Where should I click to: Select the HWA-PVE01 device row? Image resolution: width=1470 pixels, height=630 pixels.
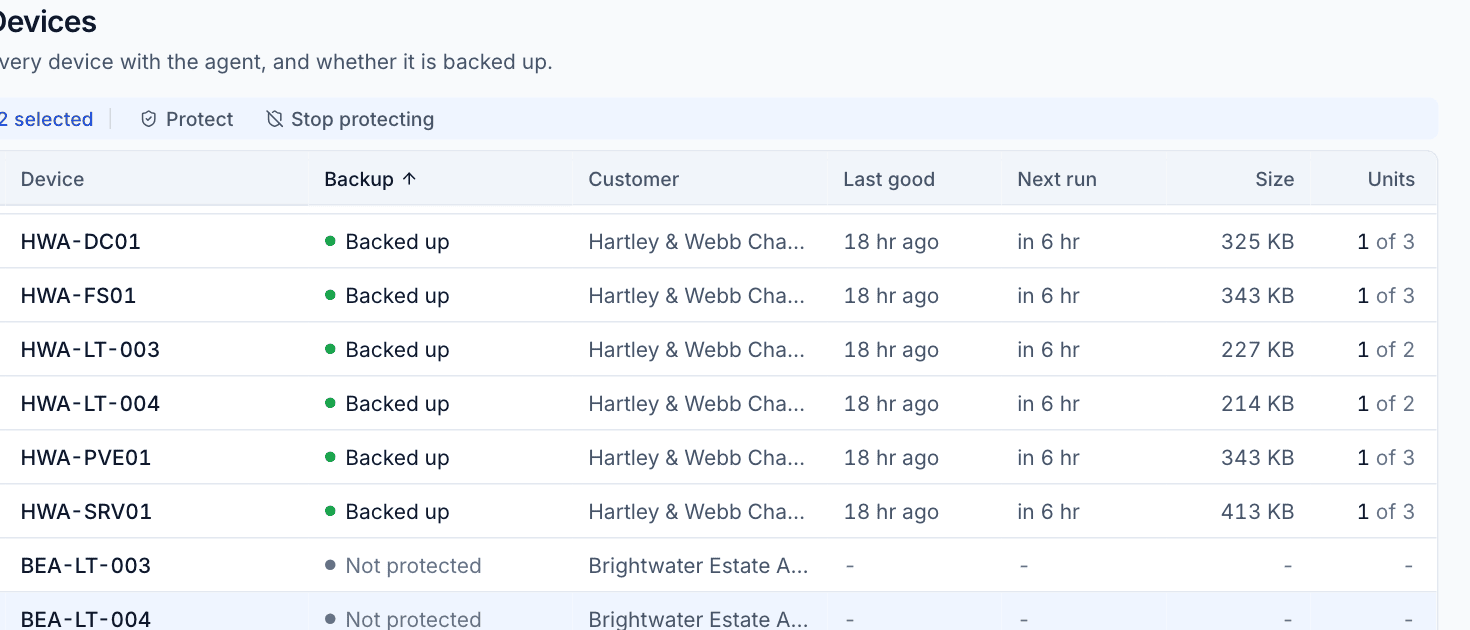(x=718, y=457)
